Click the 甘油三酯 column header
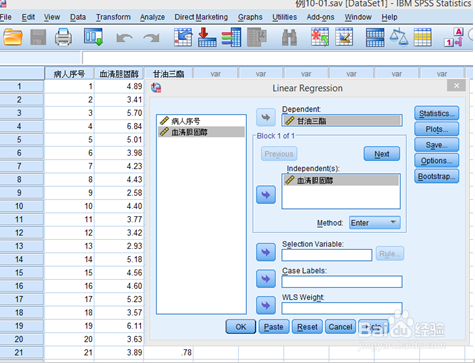The height and width of the screenshot is (363, 475). pos(168,74)
